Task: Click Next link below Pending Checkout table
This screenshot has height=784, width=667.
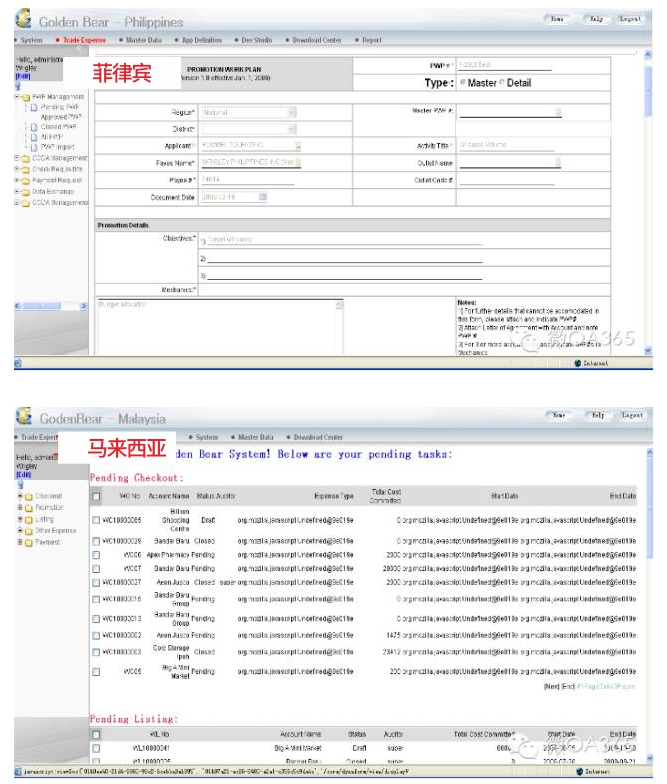Action: (x=552, y=686)
